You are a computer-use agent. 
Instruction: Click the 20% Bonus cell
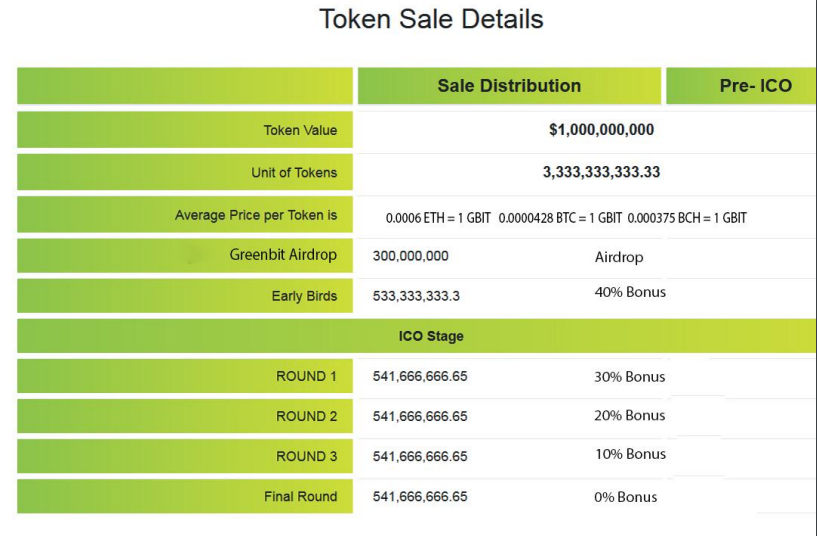point(629,415)
